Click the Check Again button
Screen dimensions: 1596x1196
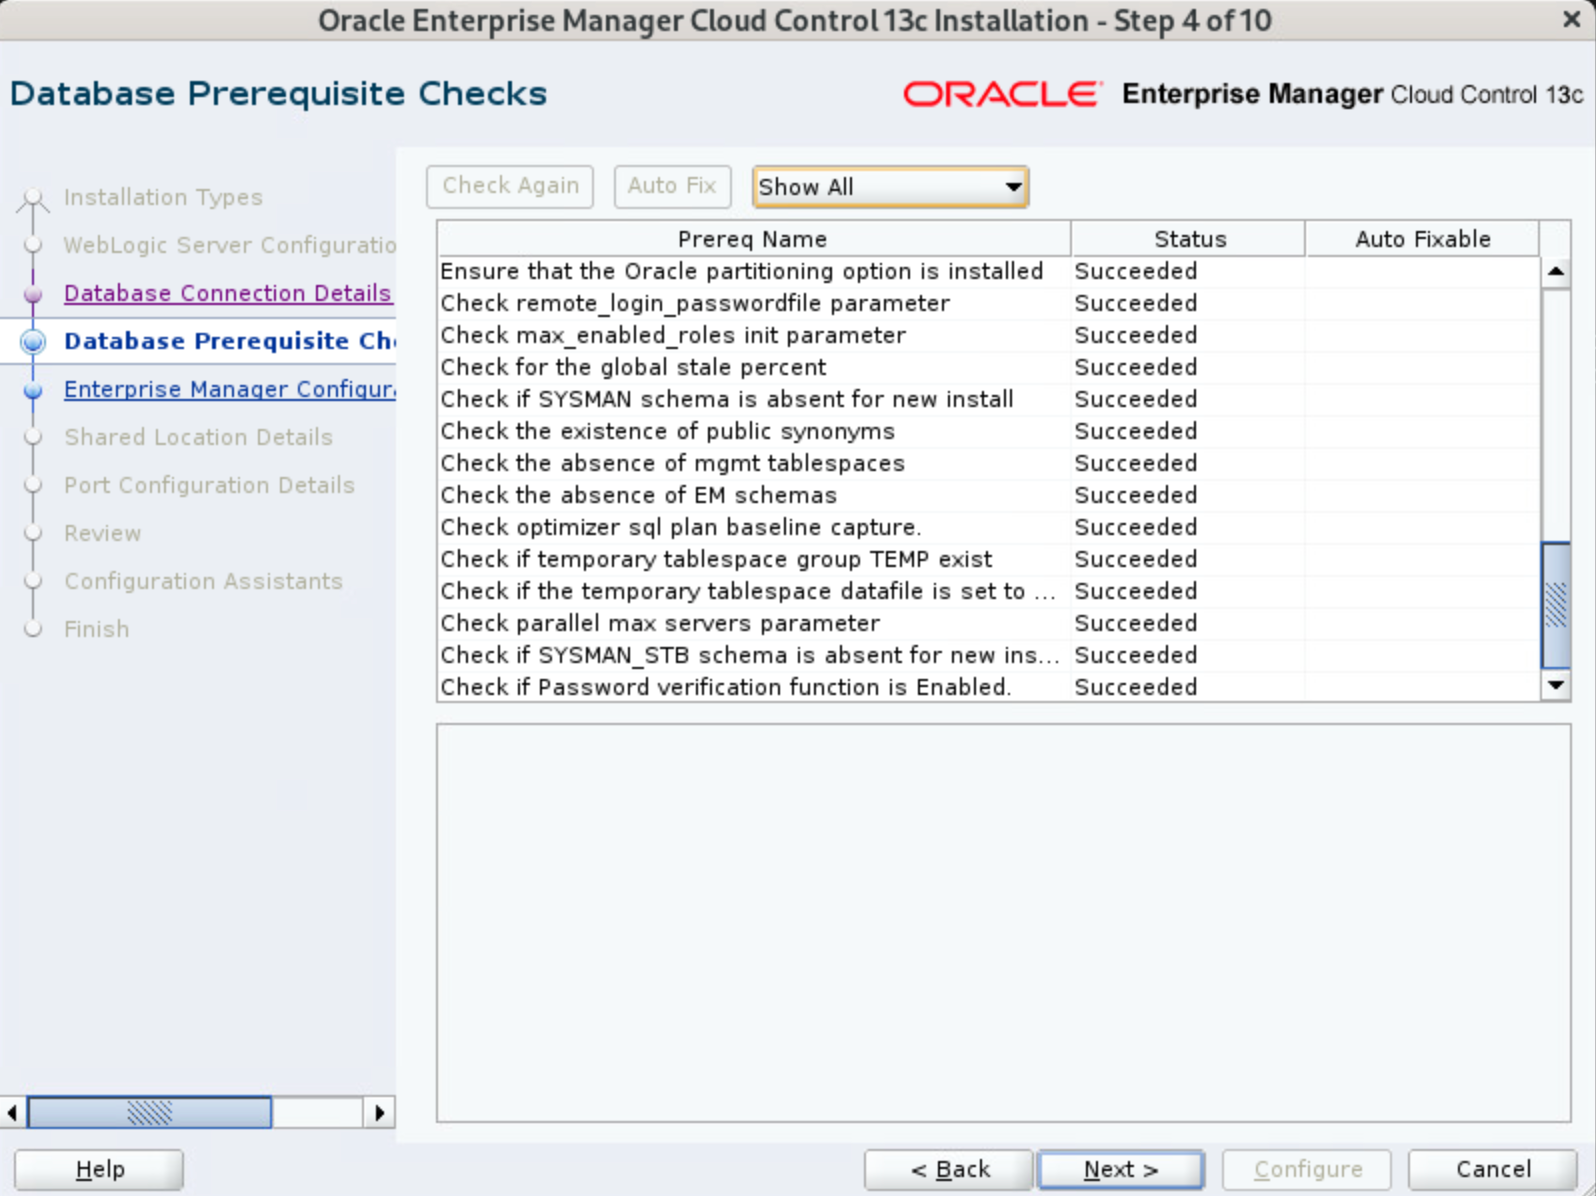point(510,186)
